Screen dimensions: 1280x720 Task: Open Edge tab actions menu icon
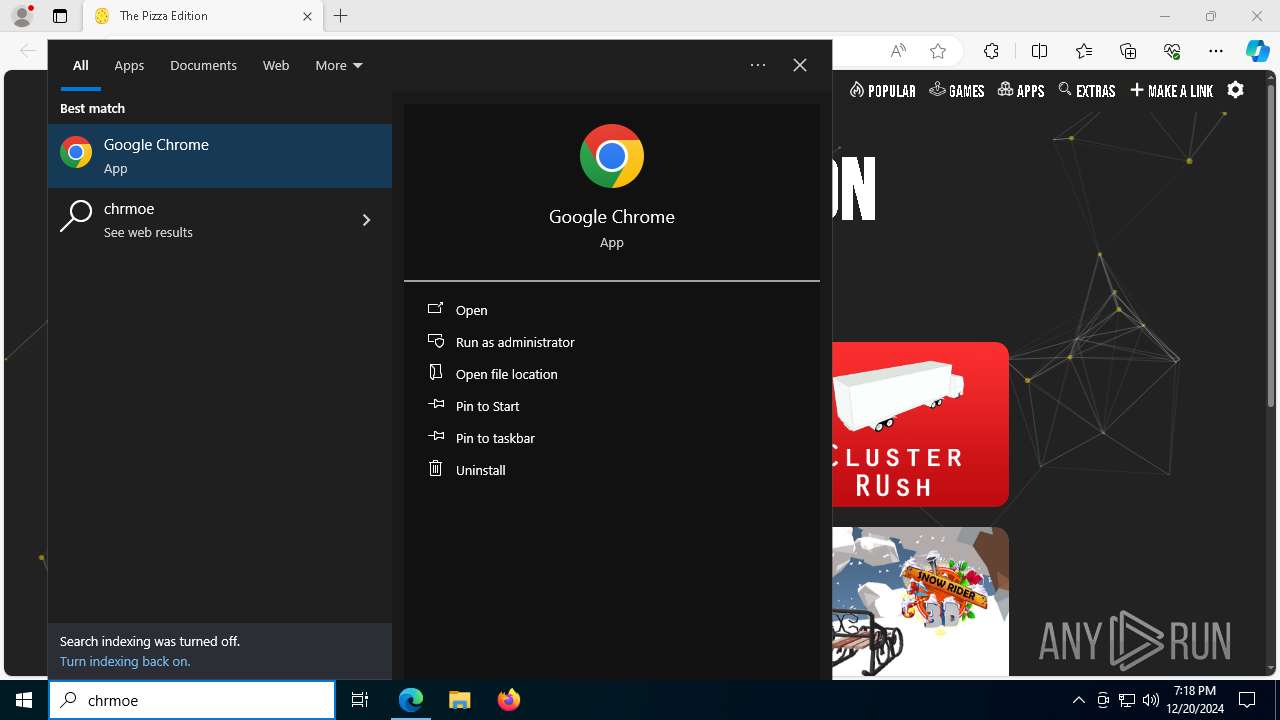click(60, 16)
